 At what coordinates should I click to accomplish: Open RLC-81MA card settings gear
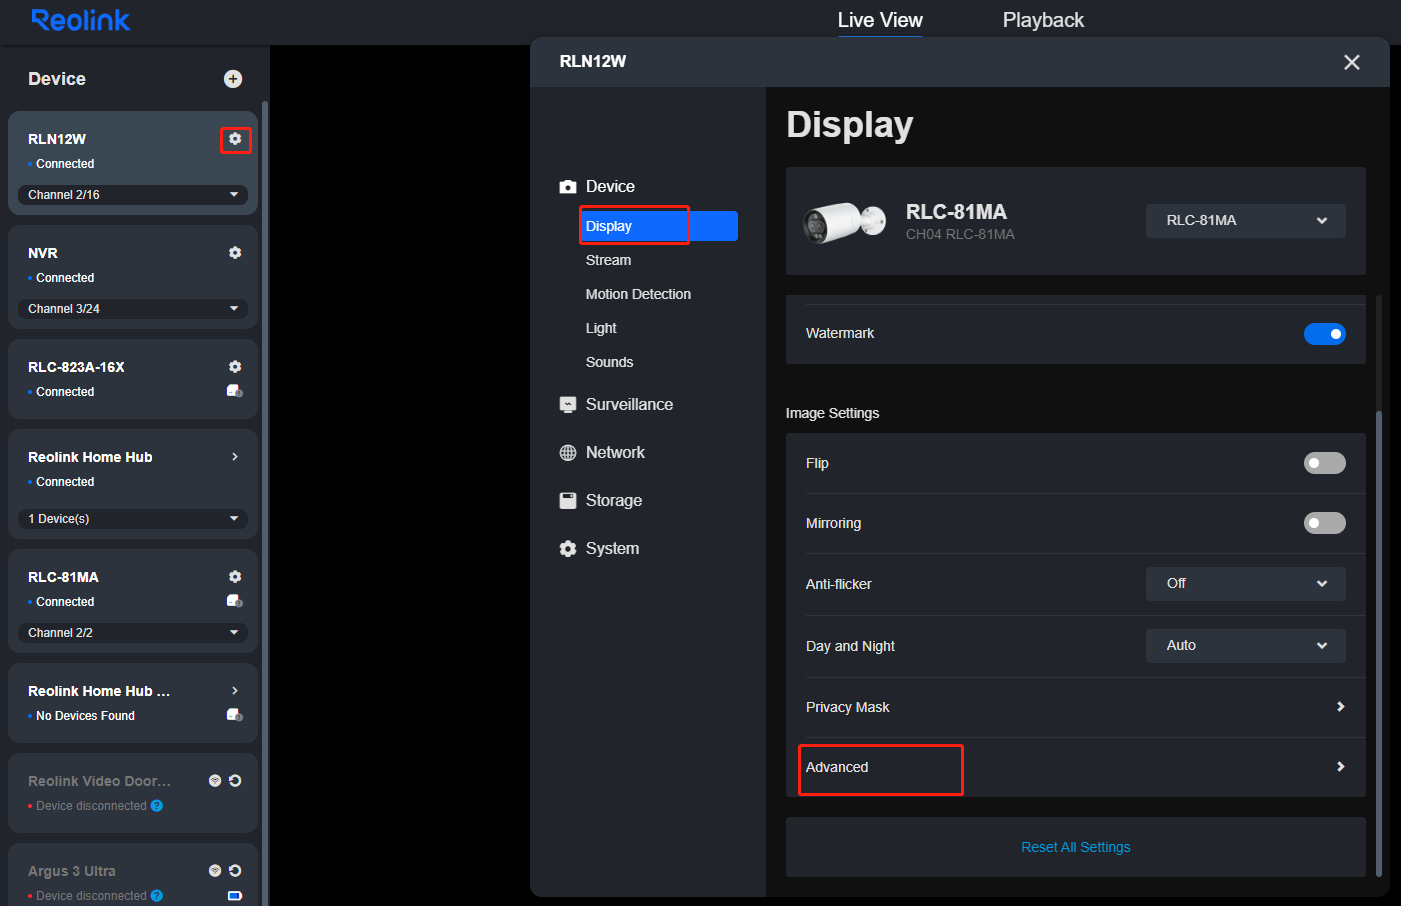tap(235, 577)
